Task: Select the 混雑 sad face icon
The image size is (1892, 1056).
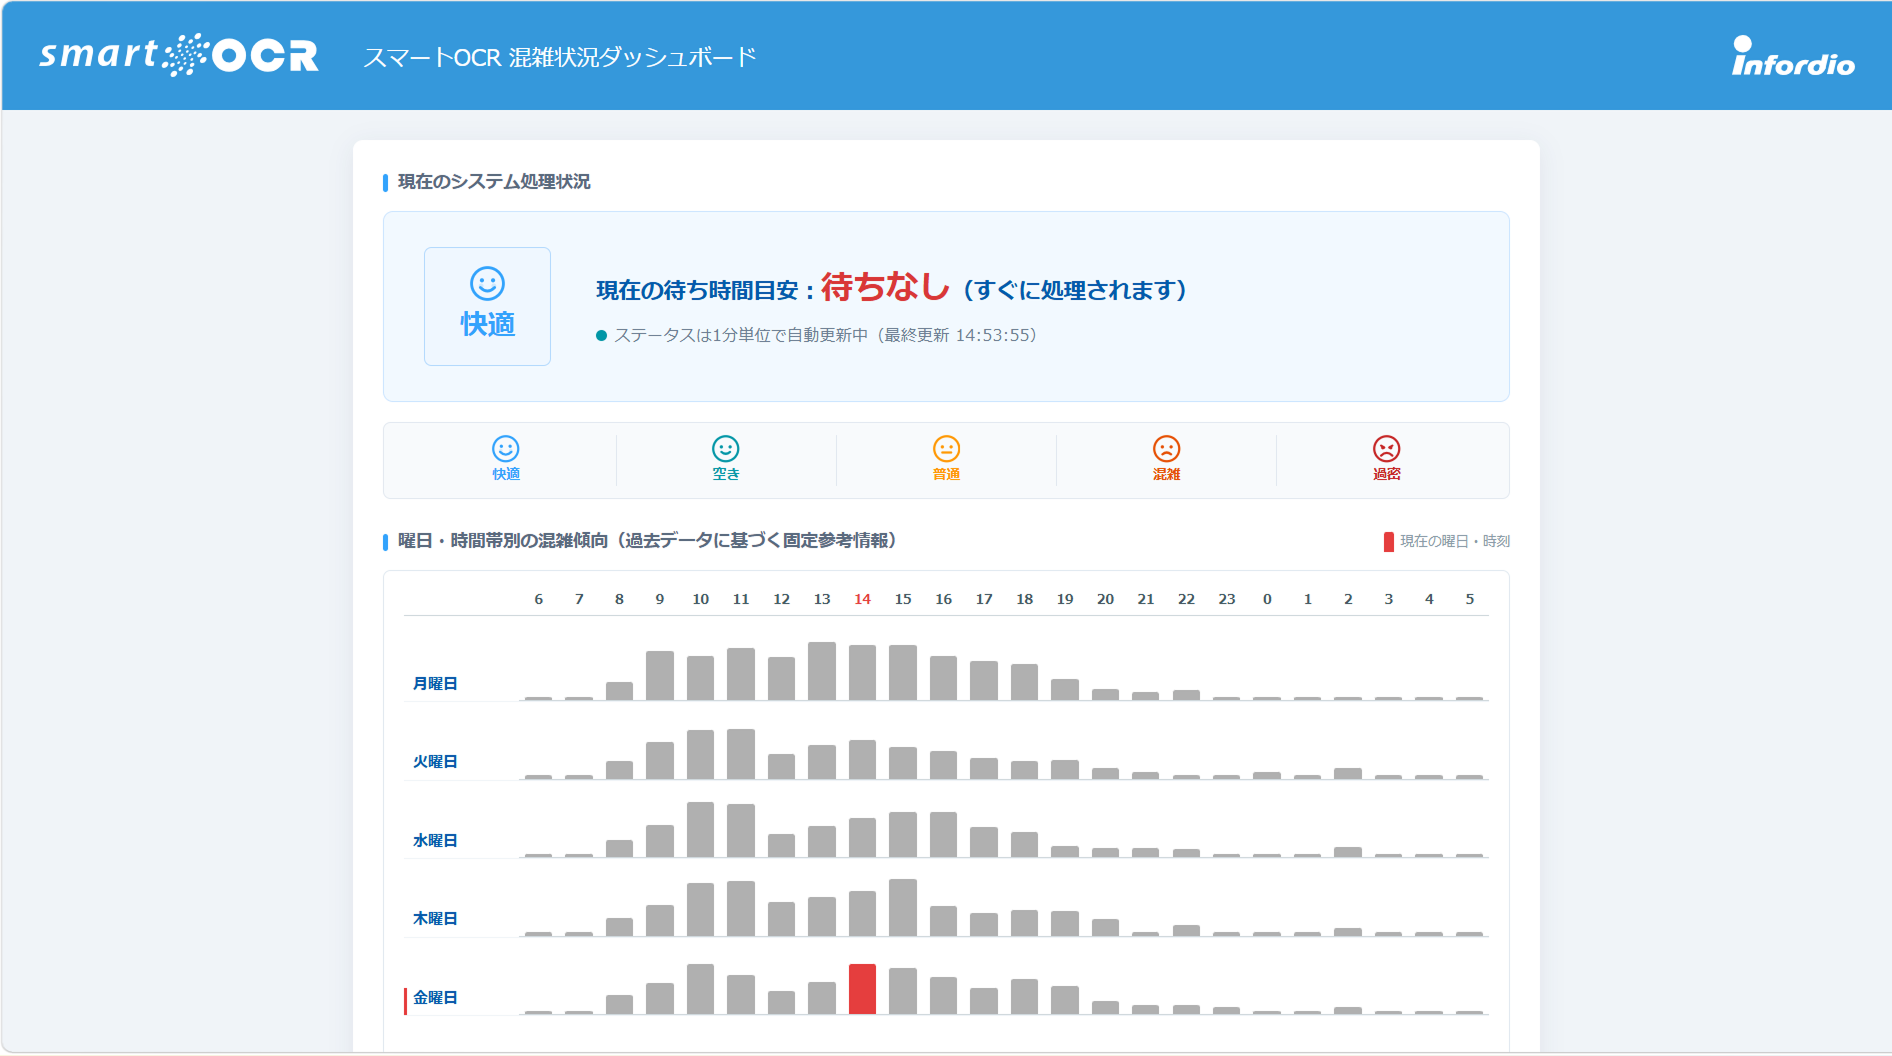Action: pyautogui.click(x=1167, y=448)
